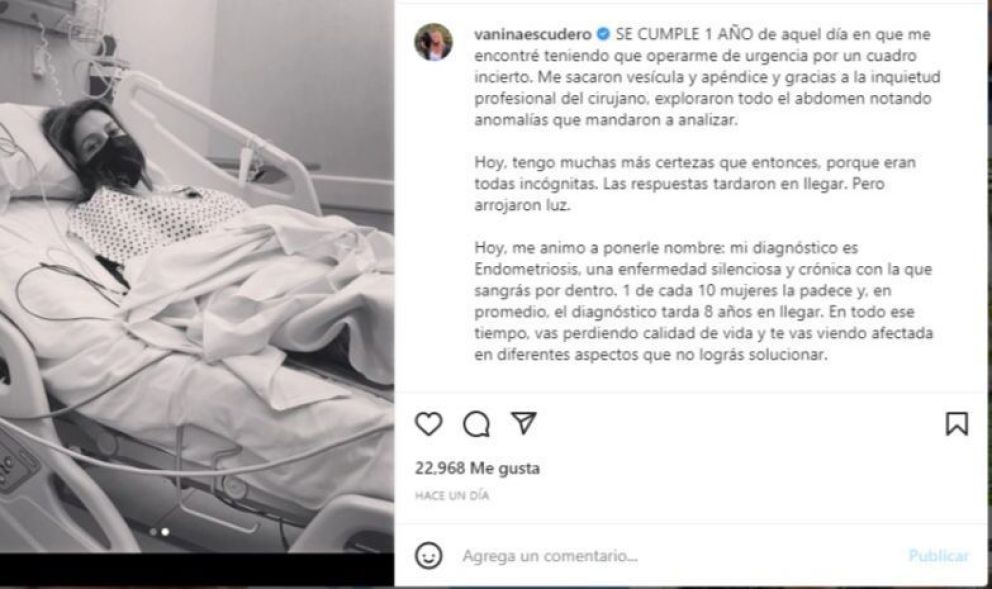Save the post with the bookmark icon
This screenshot has height=589, width=992.
957,424
